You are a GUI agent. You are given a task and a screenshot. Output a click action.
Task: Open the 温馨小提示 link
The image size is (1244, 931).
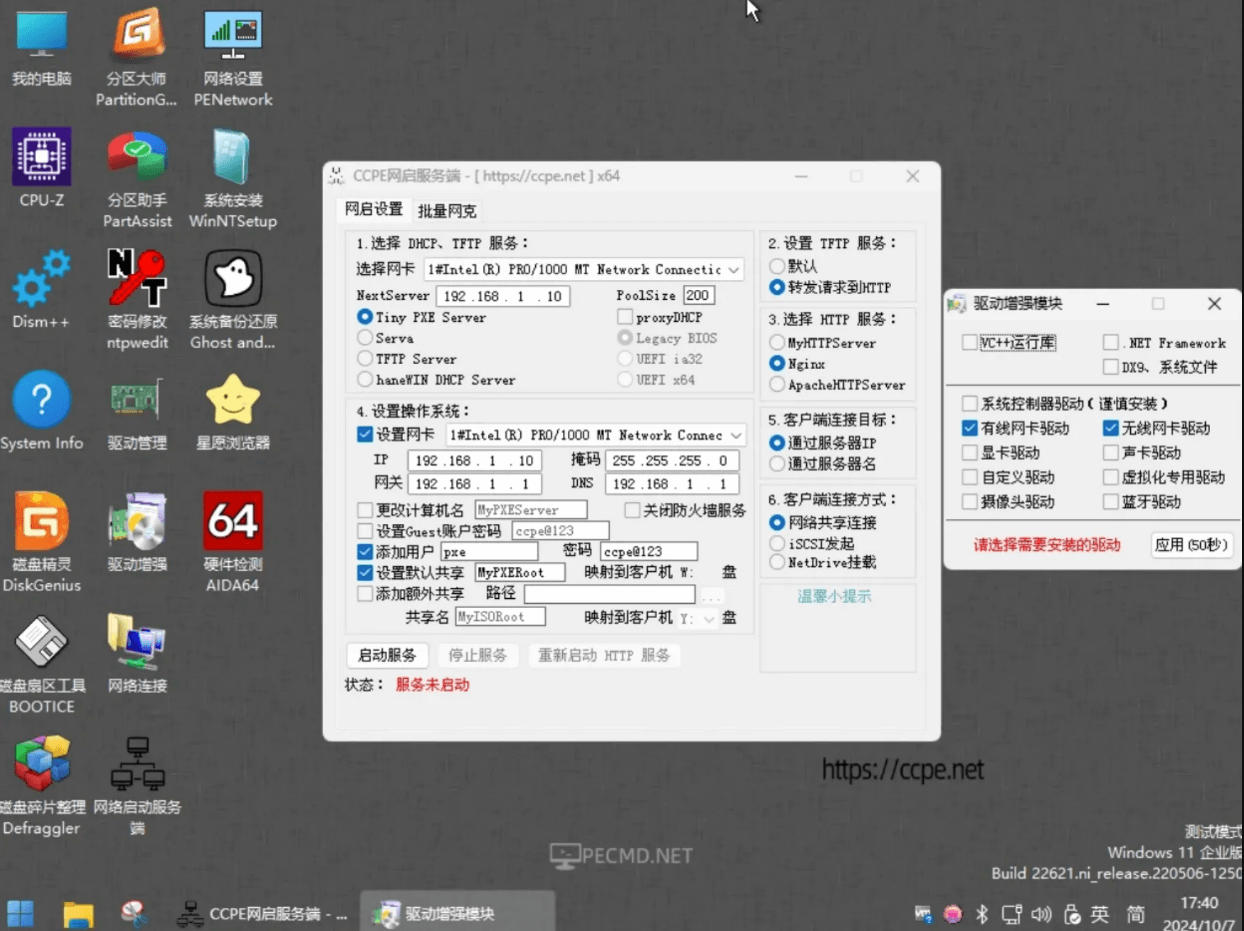click(x=834, y=597)
